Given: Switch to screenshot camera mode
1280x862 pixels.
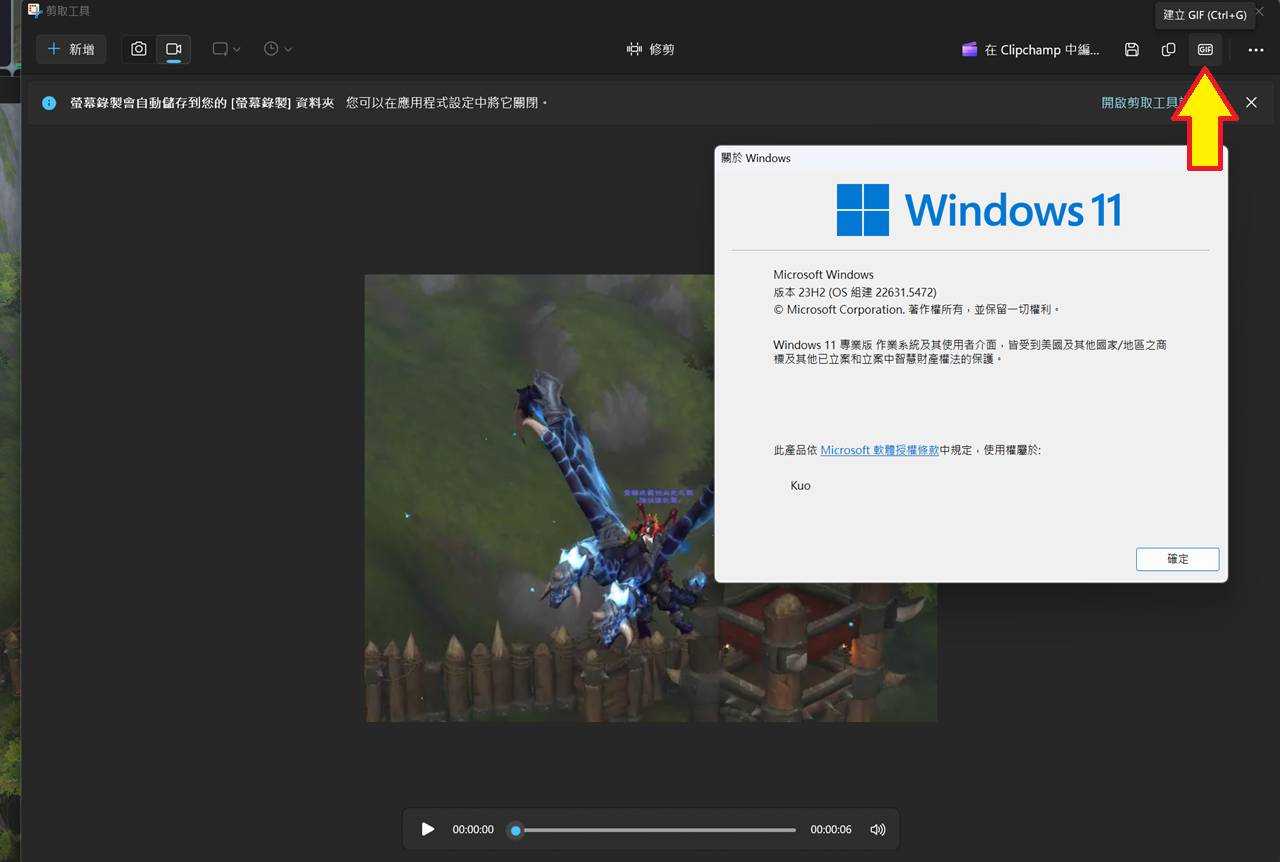Looking at the screenshot, I should click(x=139, y=49).
